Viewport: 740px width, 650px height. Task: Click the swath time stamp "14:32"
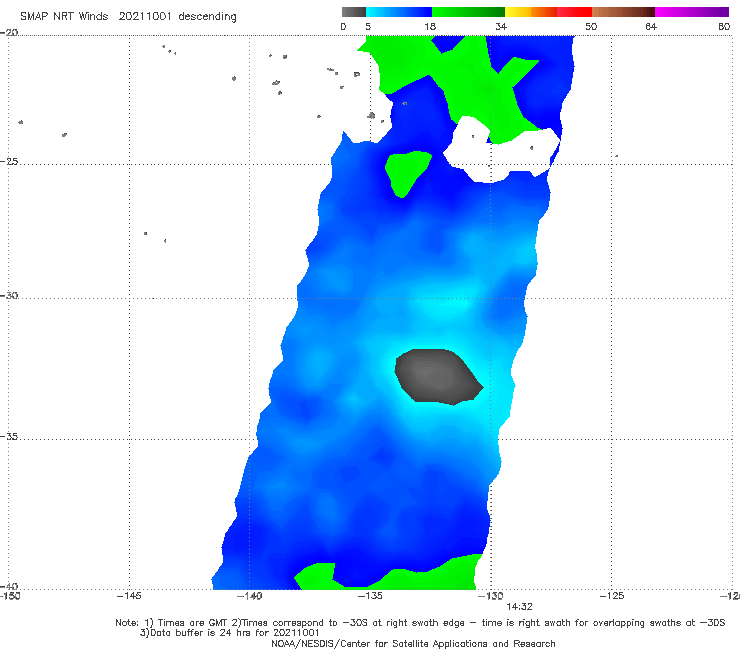(520, 607)
